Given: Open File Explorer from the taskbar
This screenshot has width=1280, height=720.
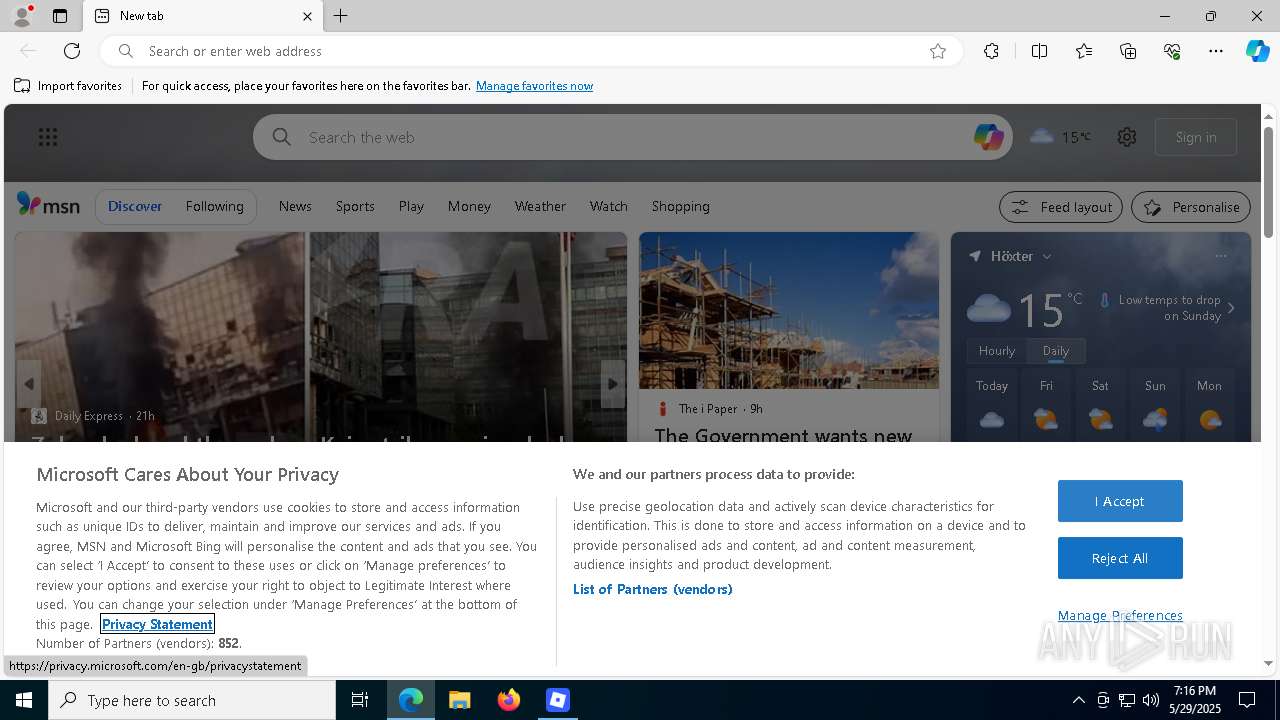Looking at the screenshot, I should pos(459,700).
